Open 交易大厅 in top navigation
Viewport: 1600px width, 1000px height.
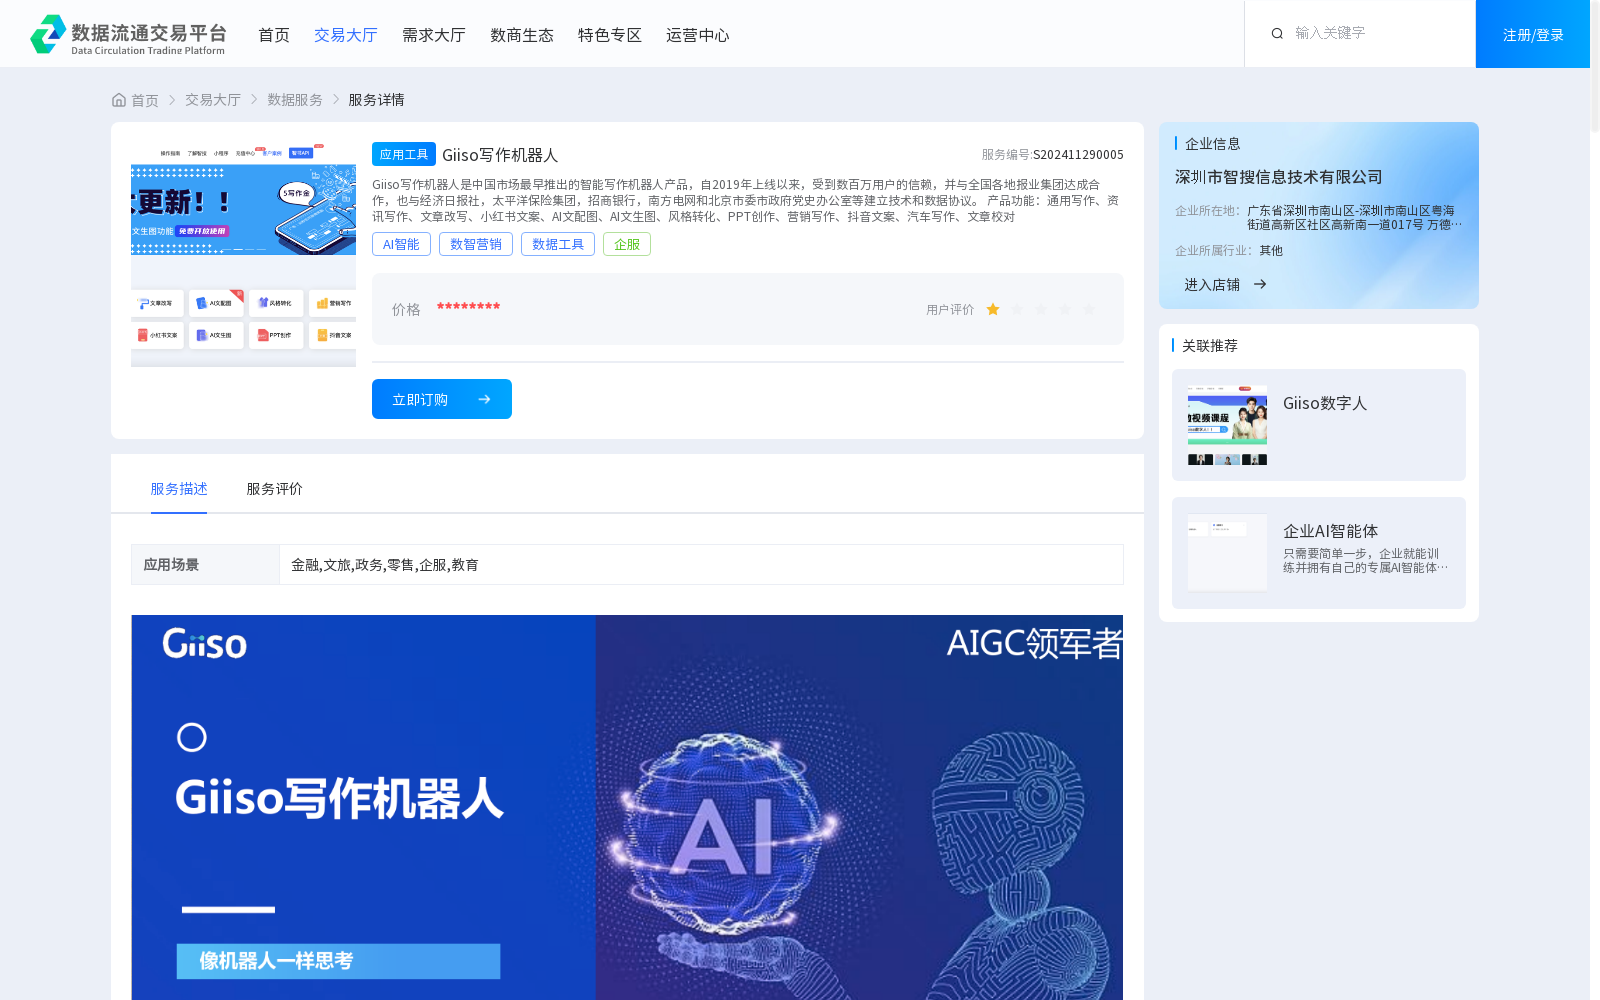pos(346,35)
